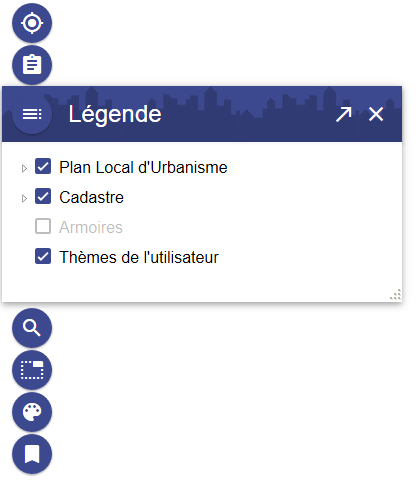Screen dimensions: 418x486
Task: Close the Légende panel
Action: [x=376, y=114]
